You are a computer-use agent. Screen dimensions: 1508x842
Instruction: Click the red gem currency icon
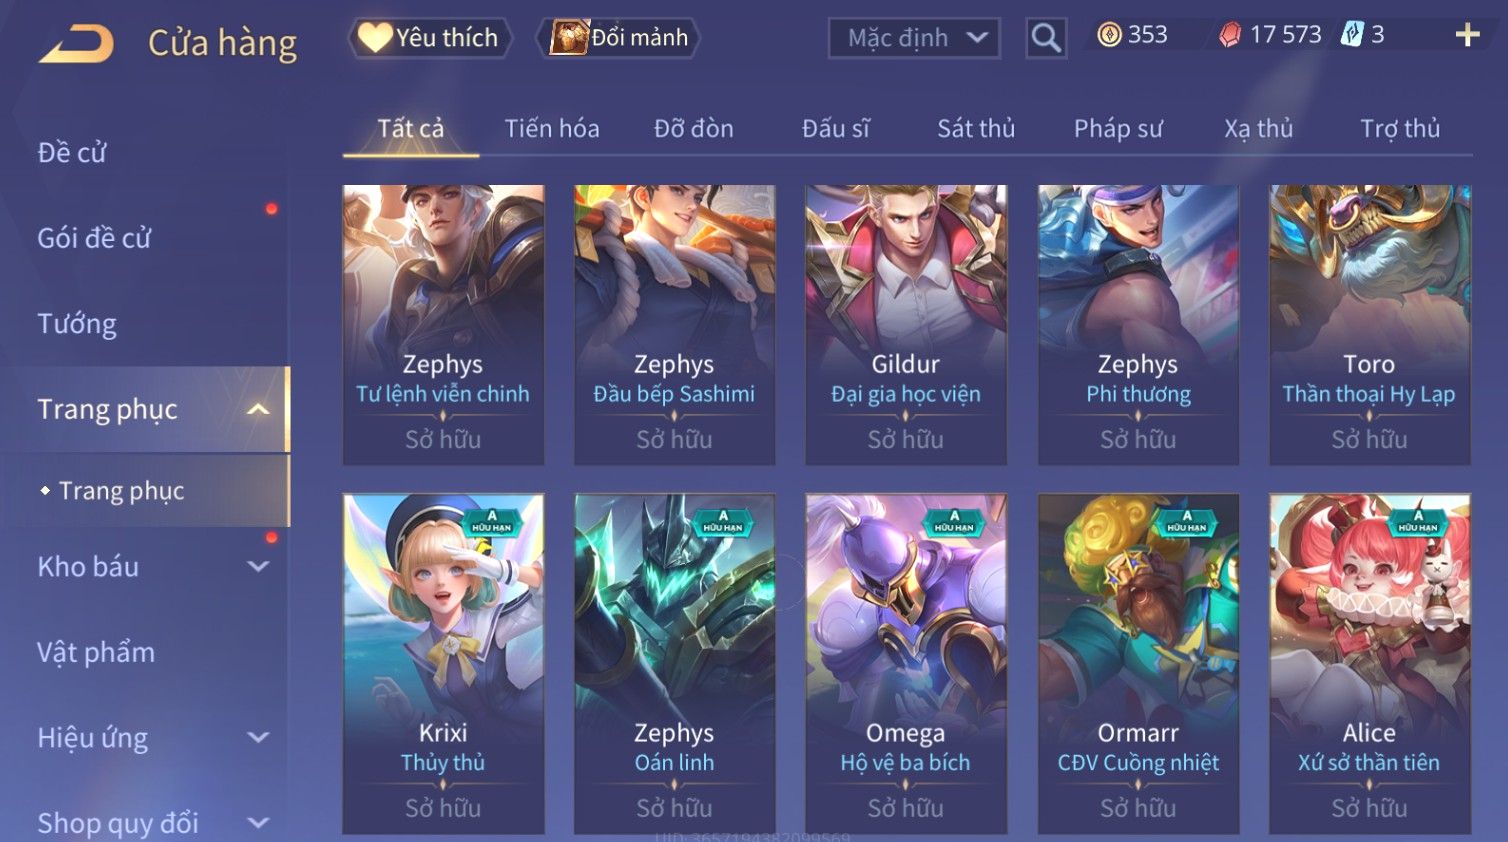tap(1230, 35)
